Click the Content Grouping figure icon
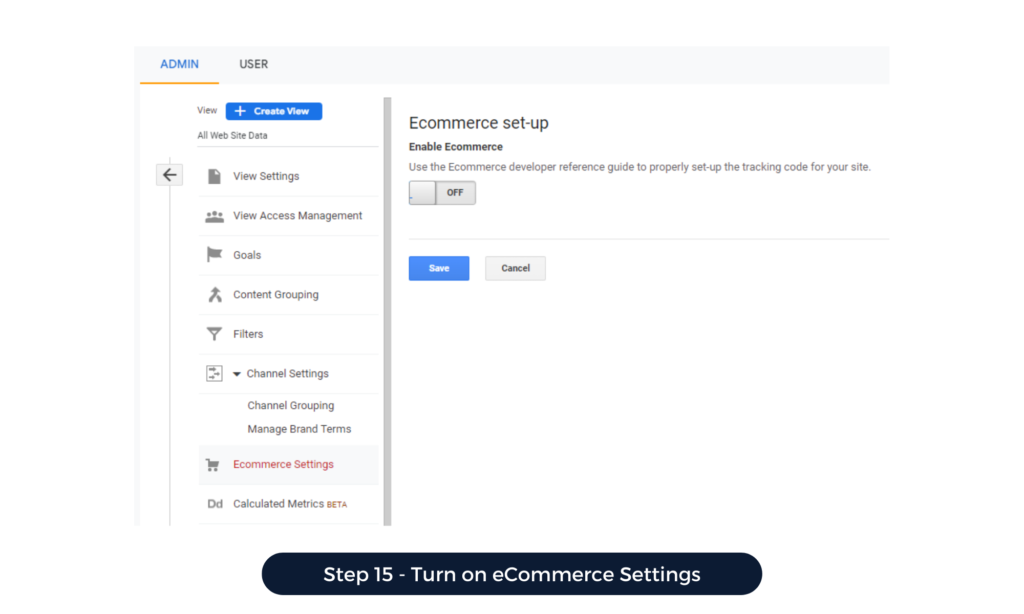Screen dimensions: 1024x614 pos(214,295)
